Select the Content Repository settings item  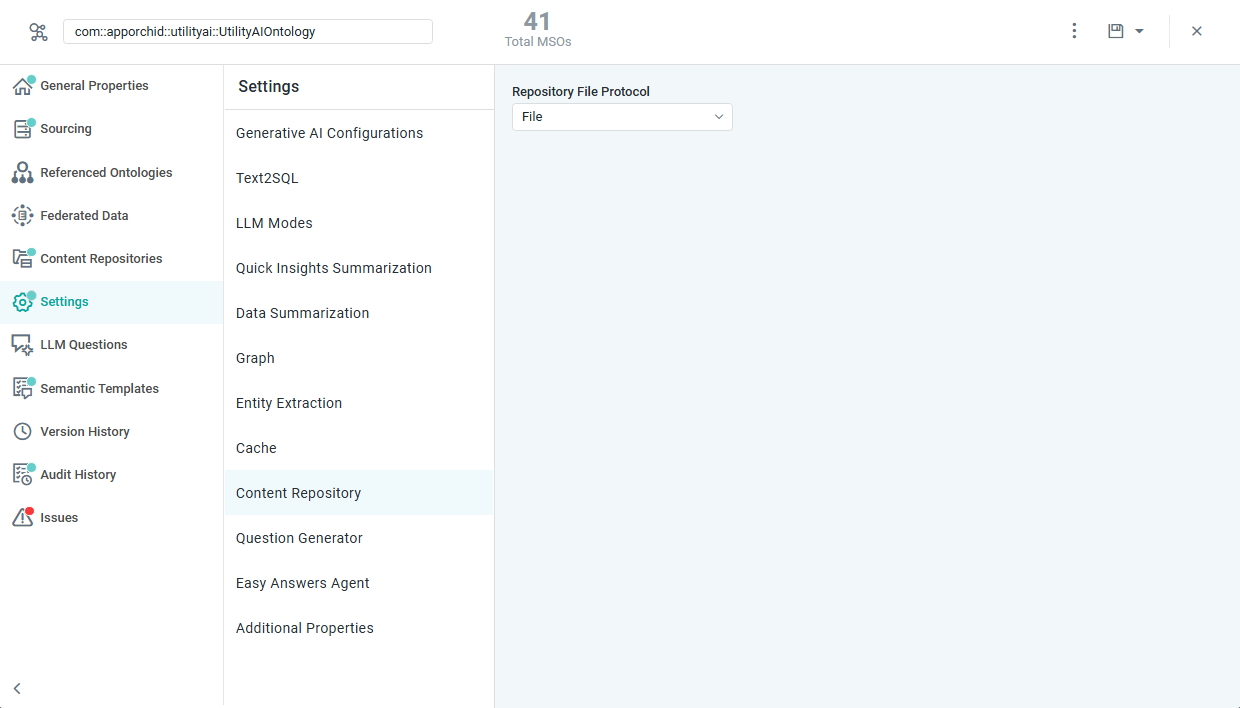pos(359,493)
